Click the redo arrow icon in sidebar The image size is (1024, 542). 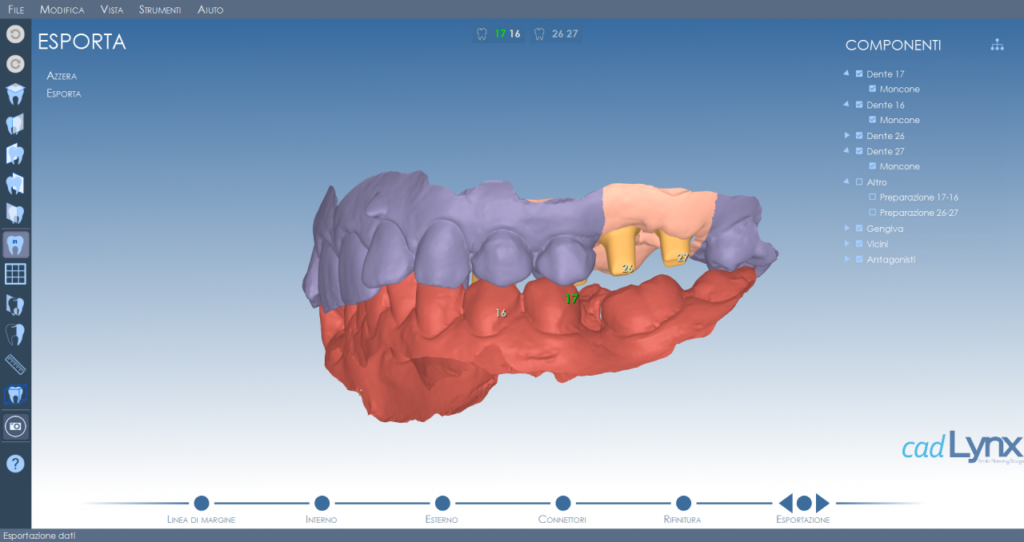pyautogui.click(x=15, y=64)
